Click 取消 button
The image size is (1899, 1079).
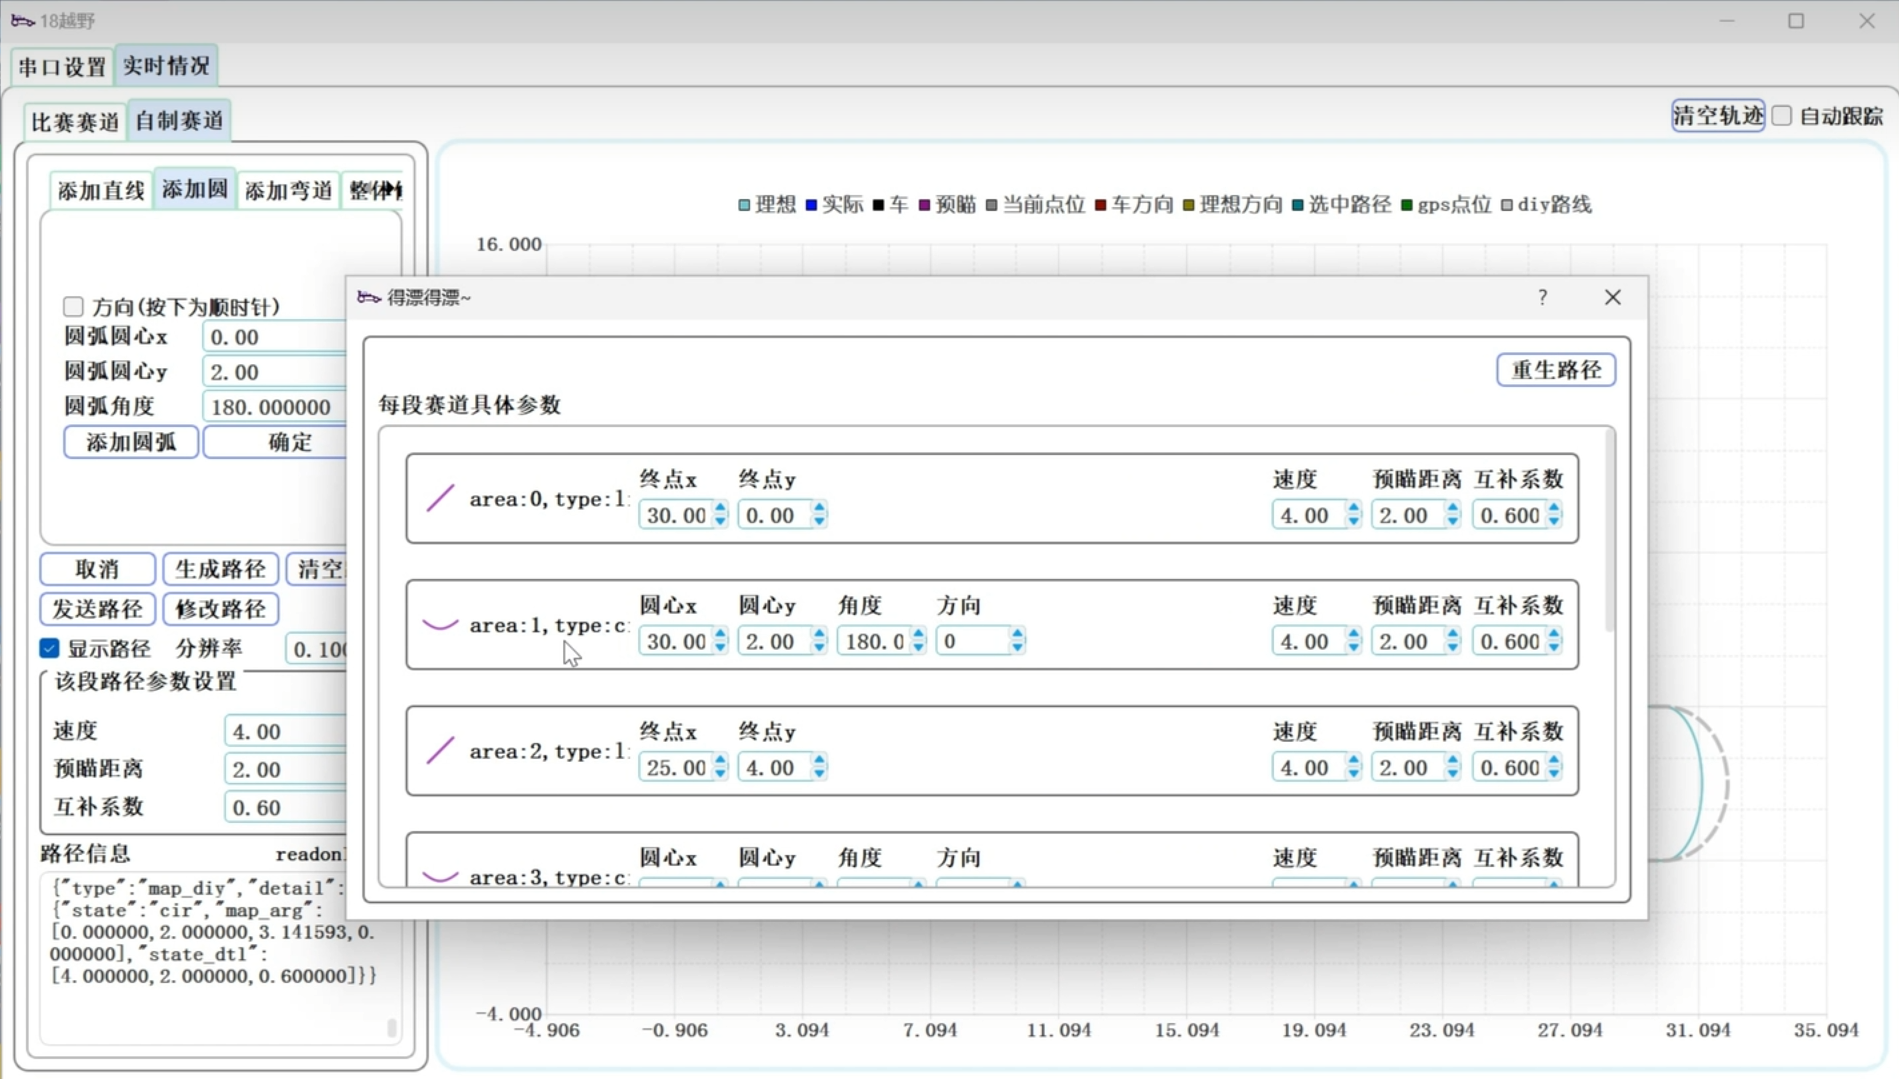pos(97,569)
